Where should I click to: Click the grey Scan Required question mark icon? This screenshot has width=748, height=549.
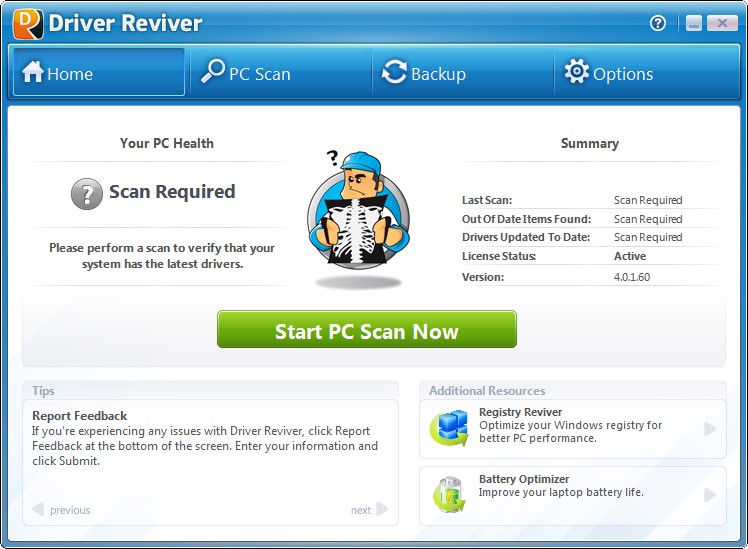pos(87,194)
